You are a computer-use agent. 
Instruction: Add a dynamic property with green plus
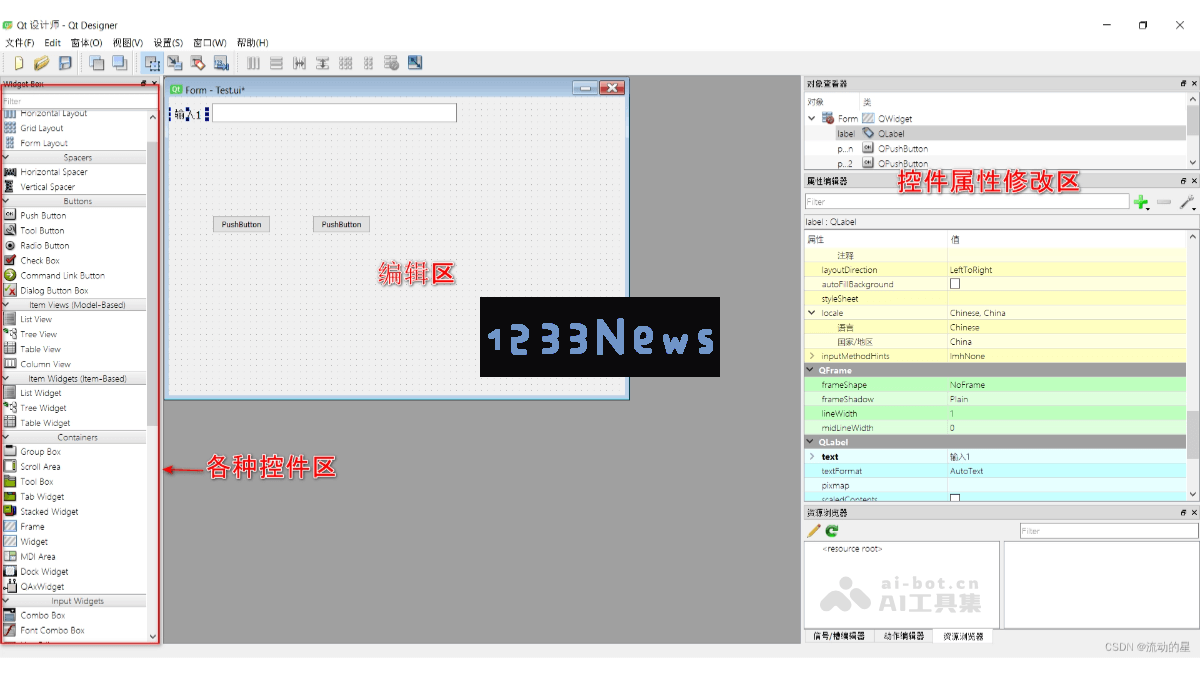[1141, 202]
